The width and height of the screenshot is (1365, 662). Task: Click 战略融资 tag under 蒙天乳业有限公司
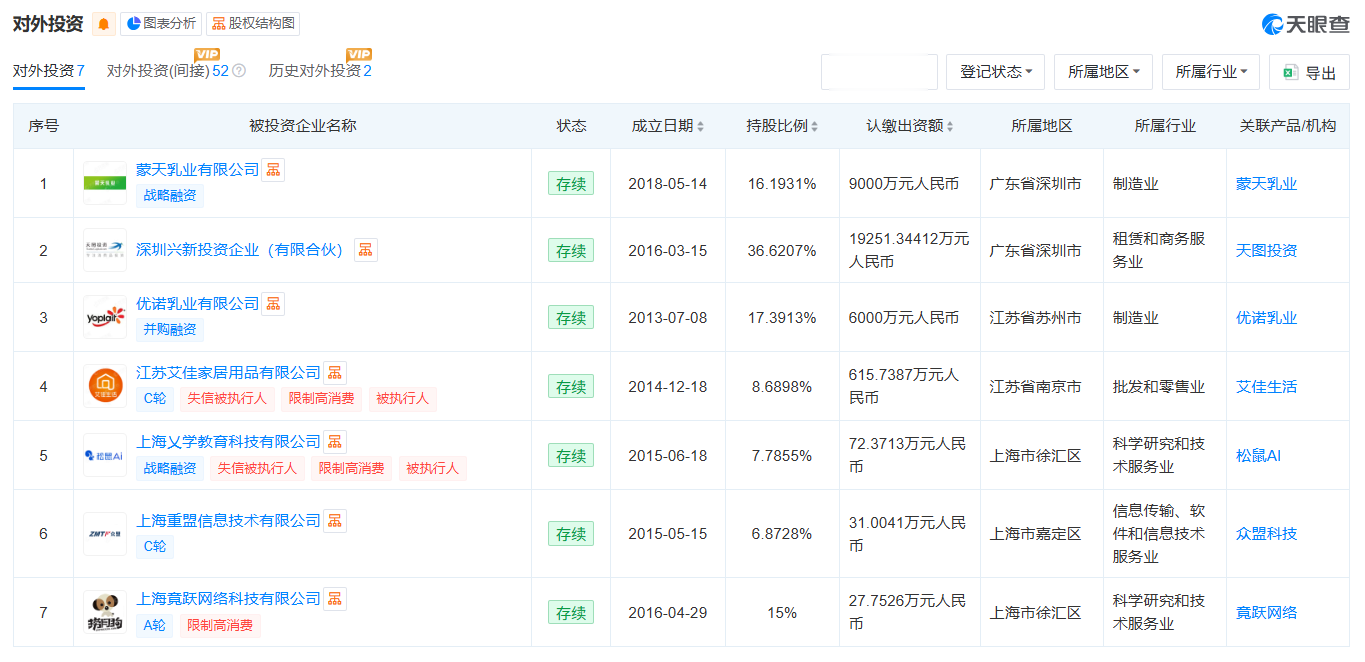[170, 196]
